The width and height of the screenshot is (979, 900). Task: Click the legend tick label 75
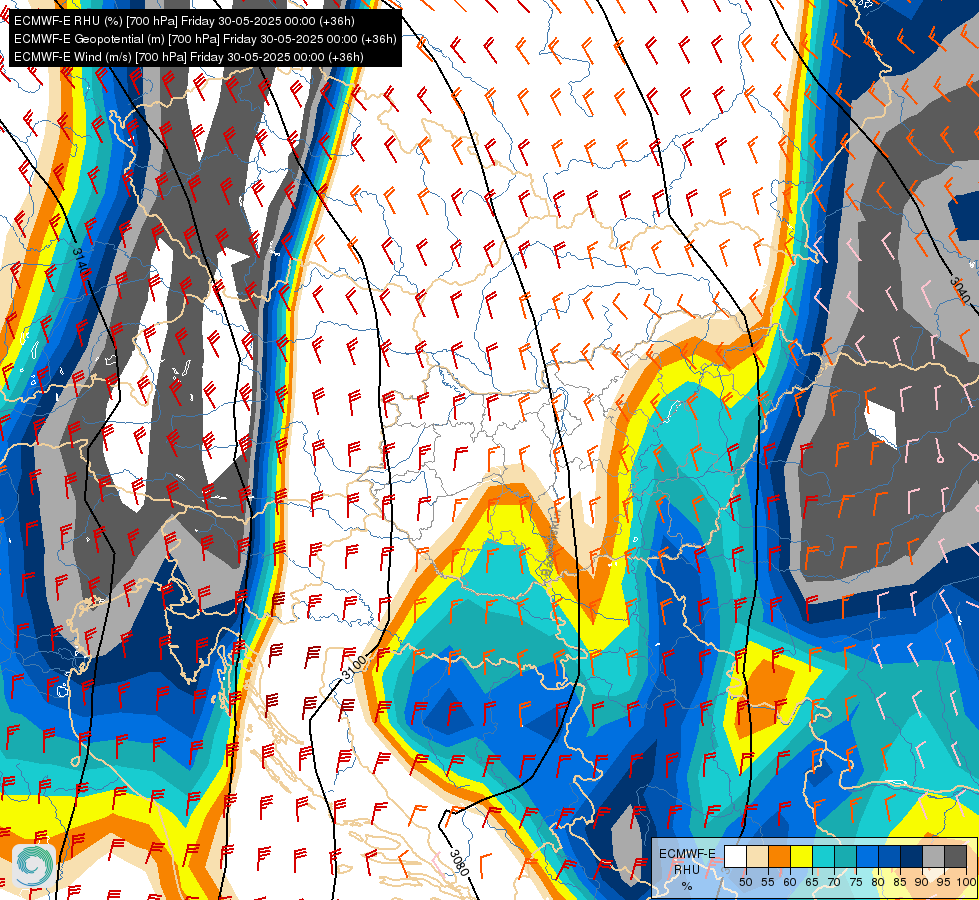[856, 882]
